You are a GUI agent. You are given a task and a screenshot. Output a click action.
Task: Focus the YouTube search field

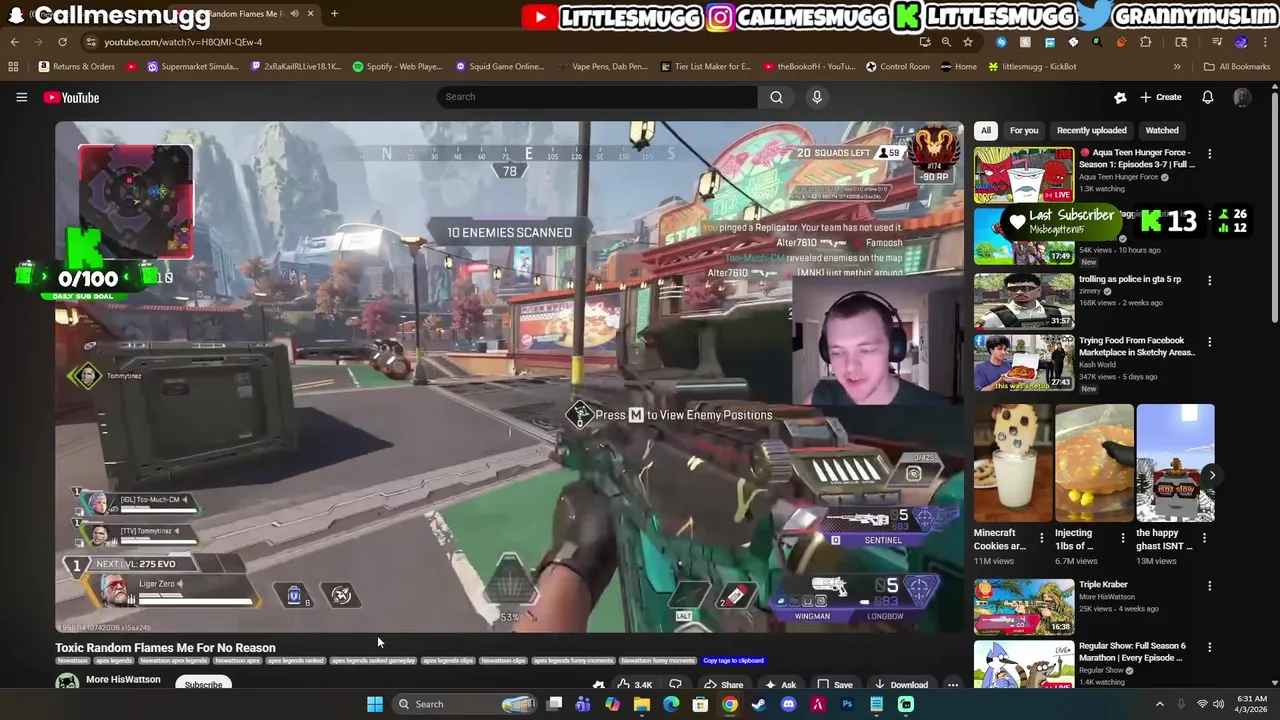pyautogui.click(x=597, y=97)
